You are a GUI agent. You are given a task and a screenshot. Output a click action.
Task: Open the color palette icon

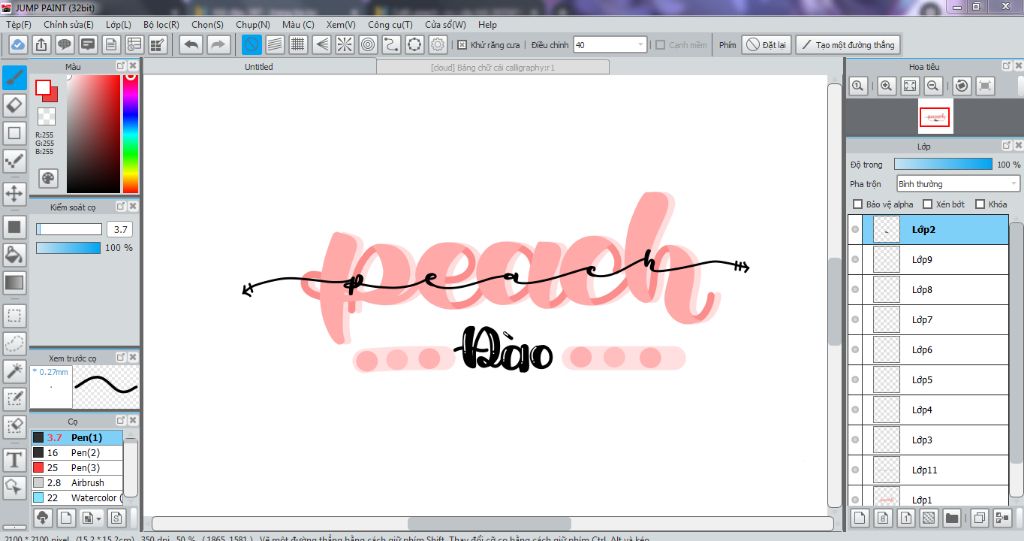tap(48, 178)
